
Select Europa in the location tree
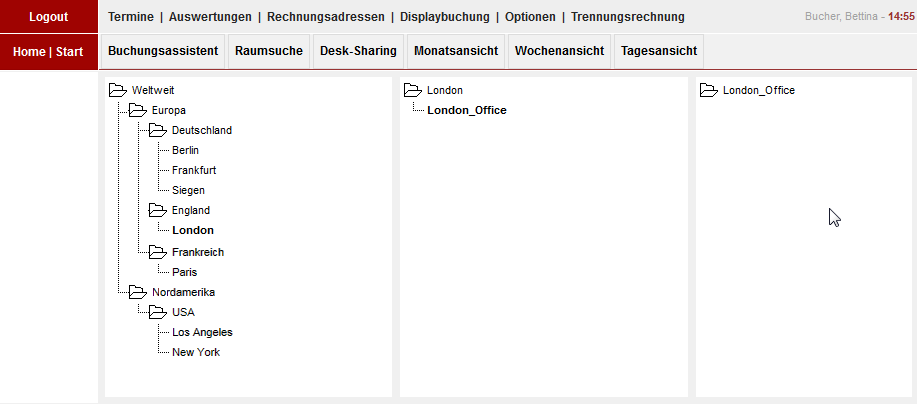tap(169, 111)
